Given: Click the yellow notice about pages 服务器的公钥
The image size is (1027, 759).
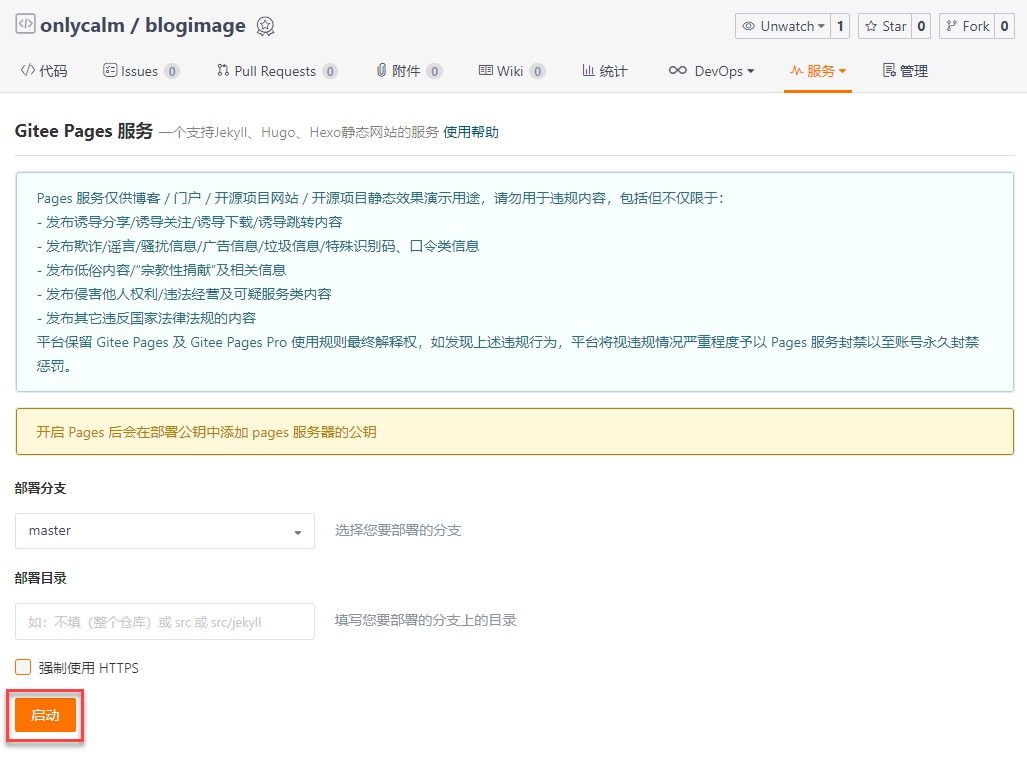Looking at the screenshot, I should 515,432.
